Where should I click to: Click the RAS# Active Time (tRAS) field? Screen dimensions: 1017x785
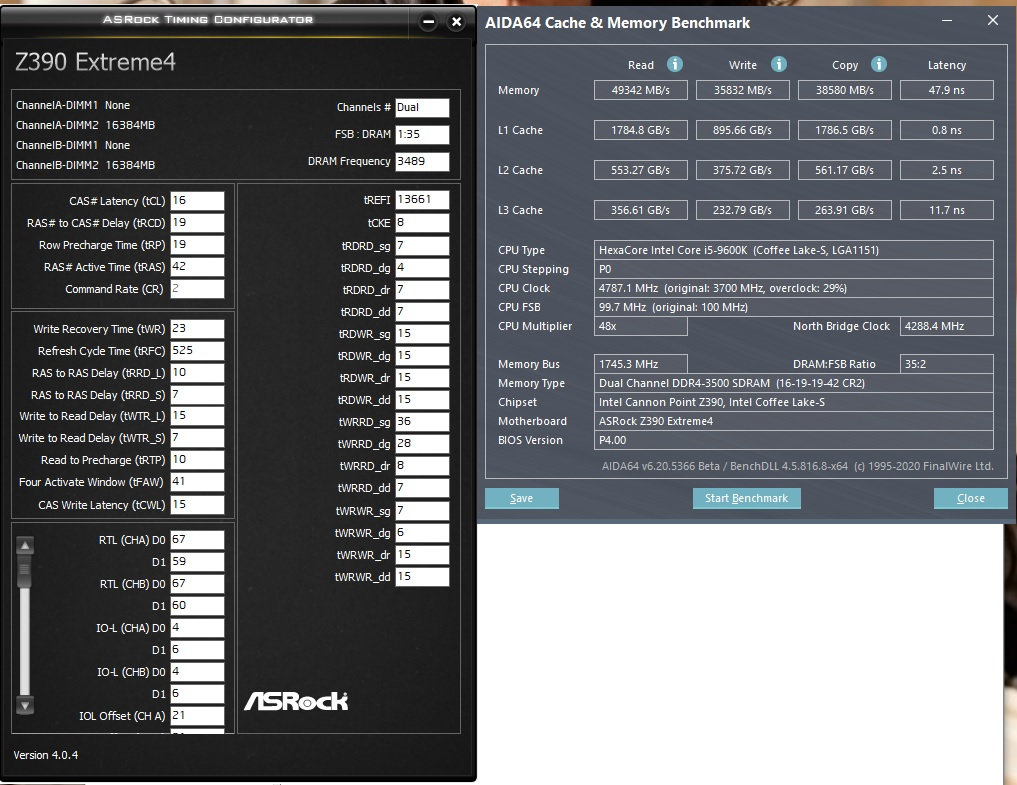pos(197,267)
